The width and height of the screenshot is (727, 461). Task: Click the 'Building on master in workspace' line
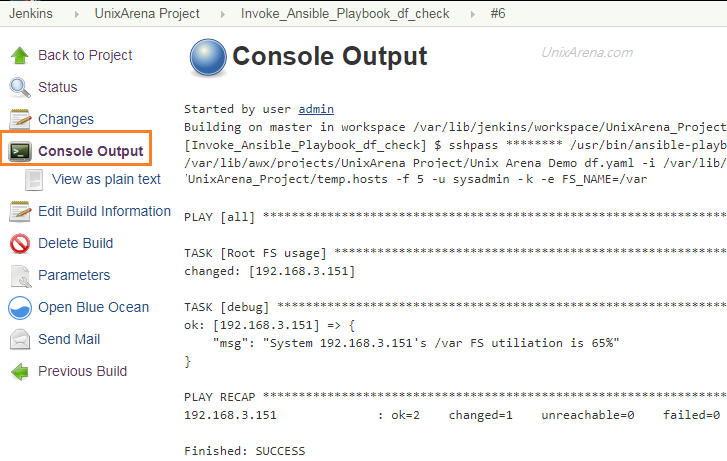(x=455, y=127)
